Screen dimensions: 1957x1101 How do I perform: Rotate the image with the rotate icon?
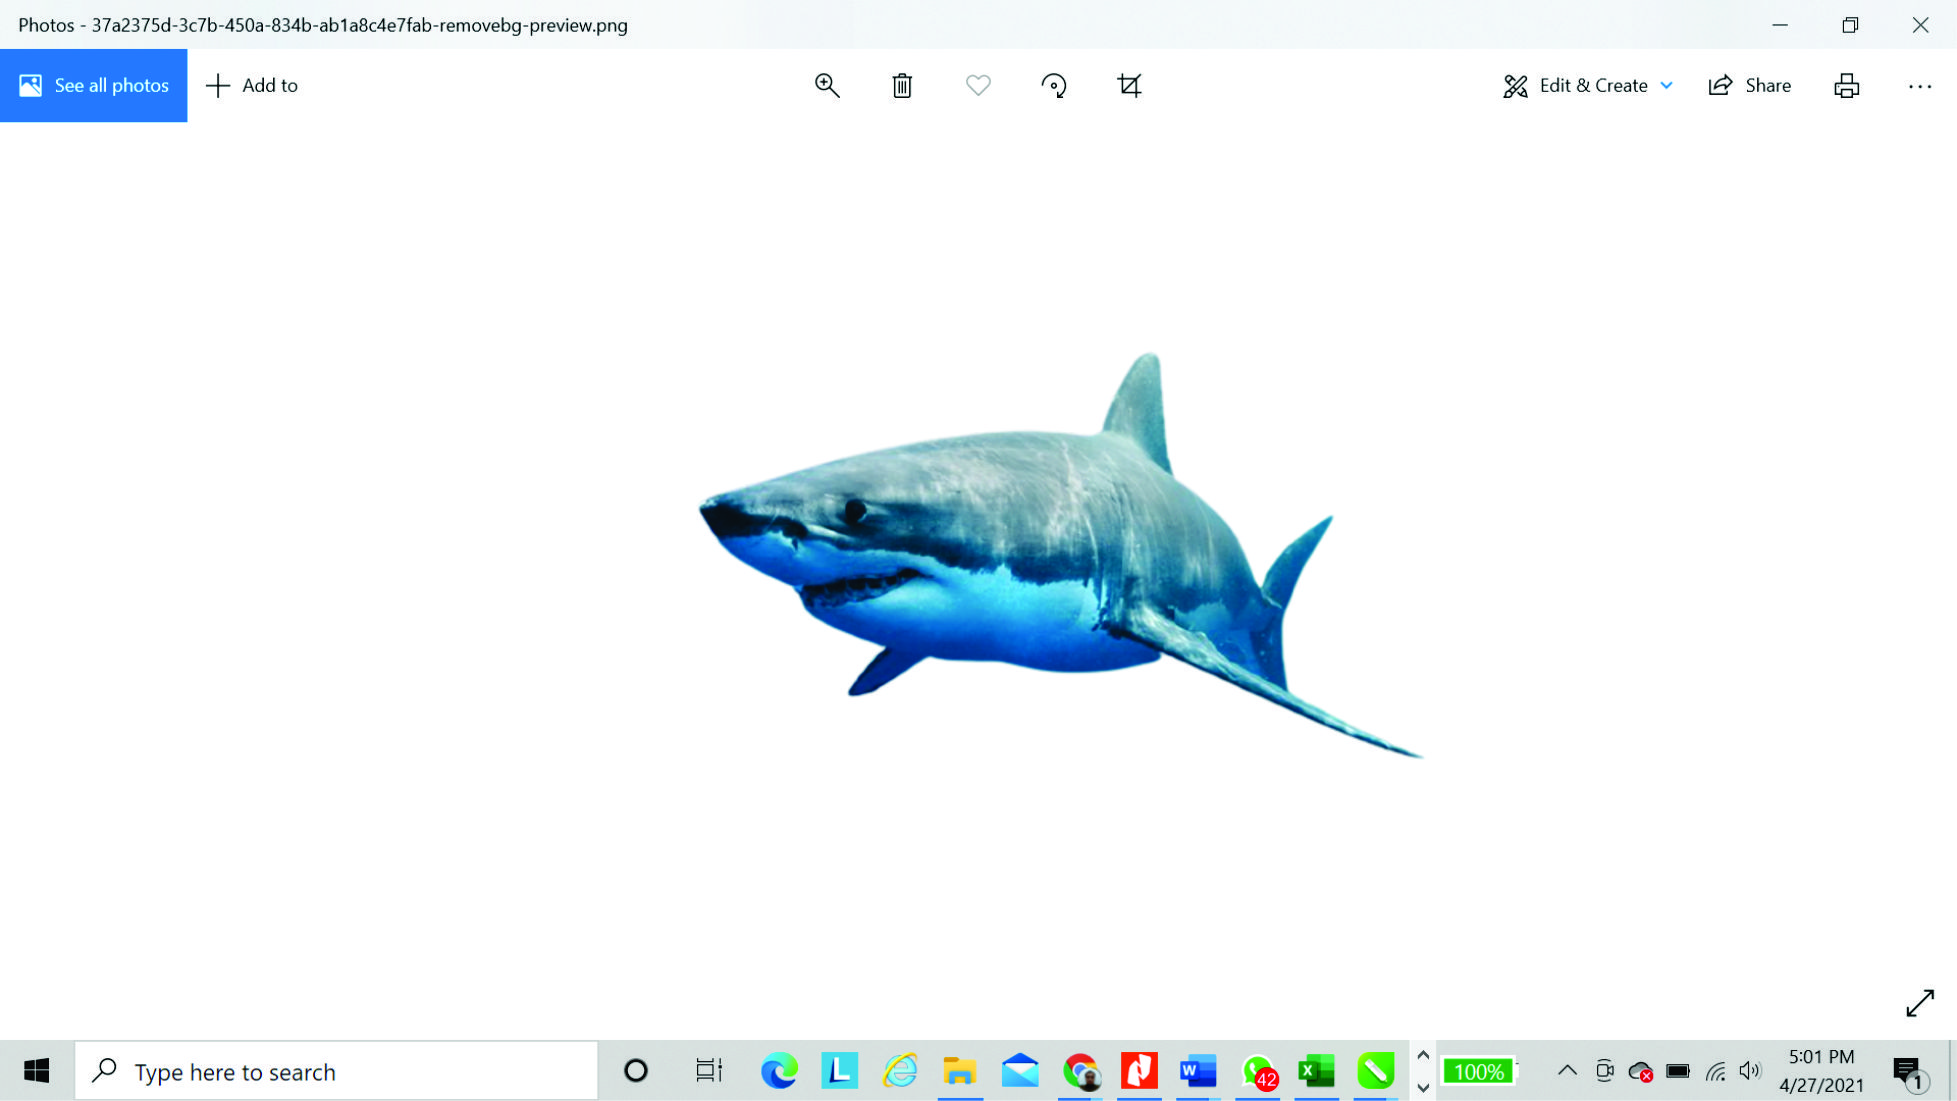pos(1054,85)
